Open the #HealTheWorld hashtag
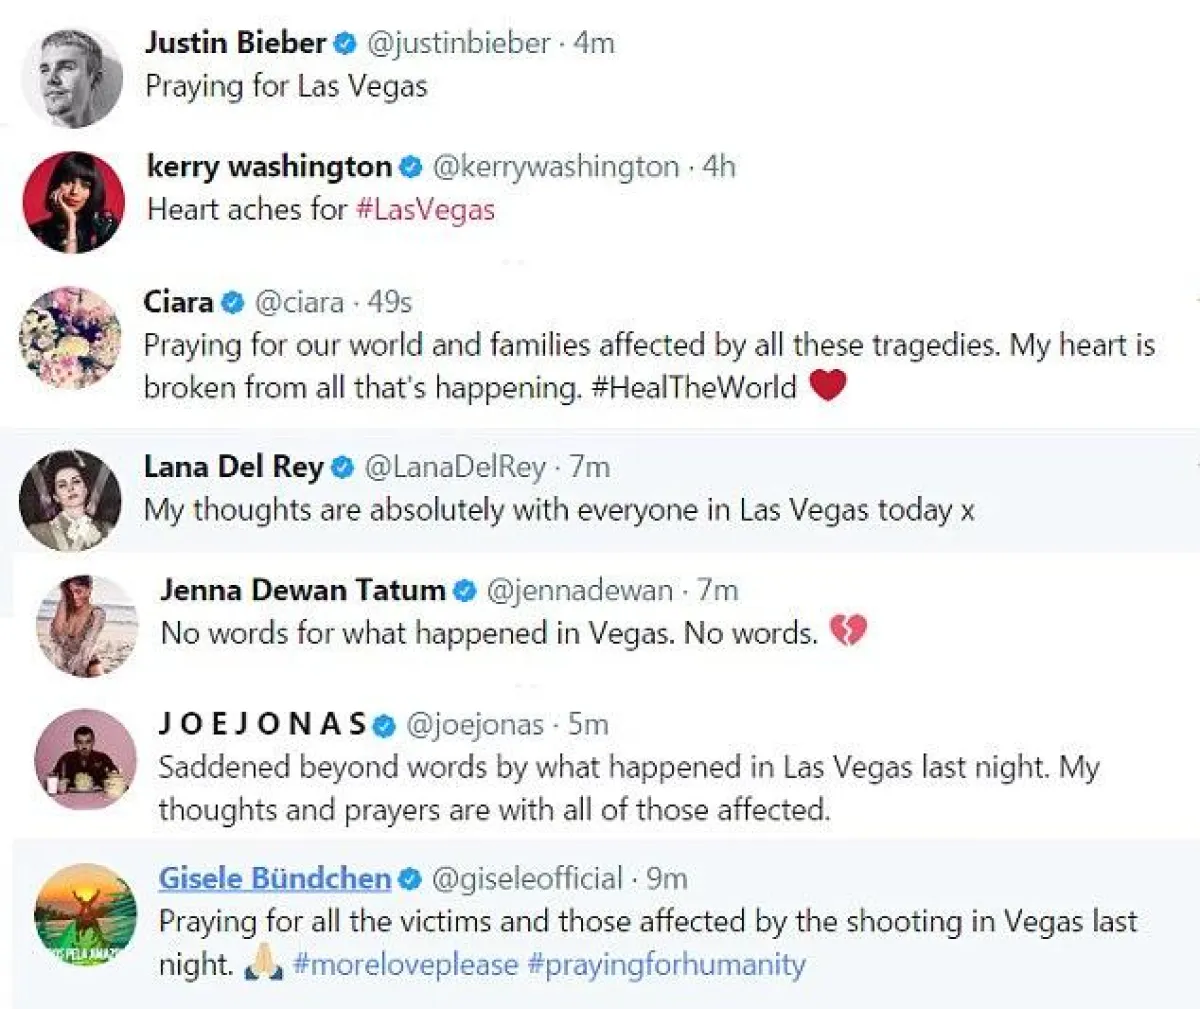 694,388
